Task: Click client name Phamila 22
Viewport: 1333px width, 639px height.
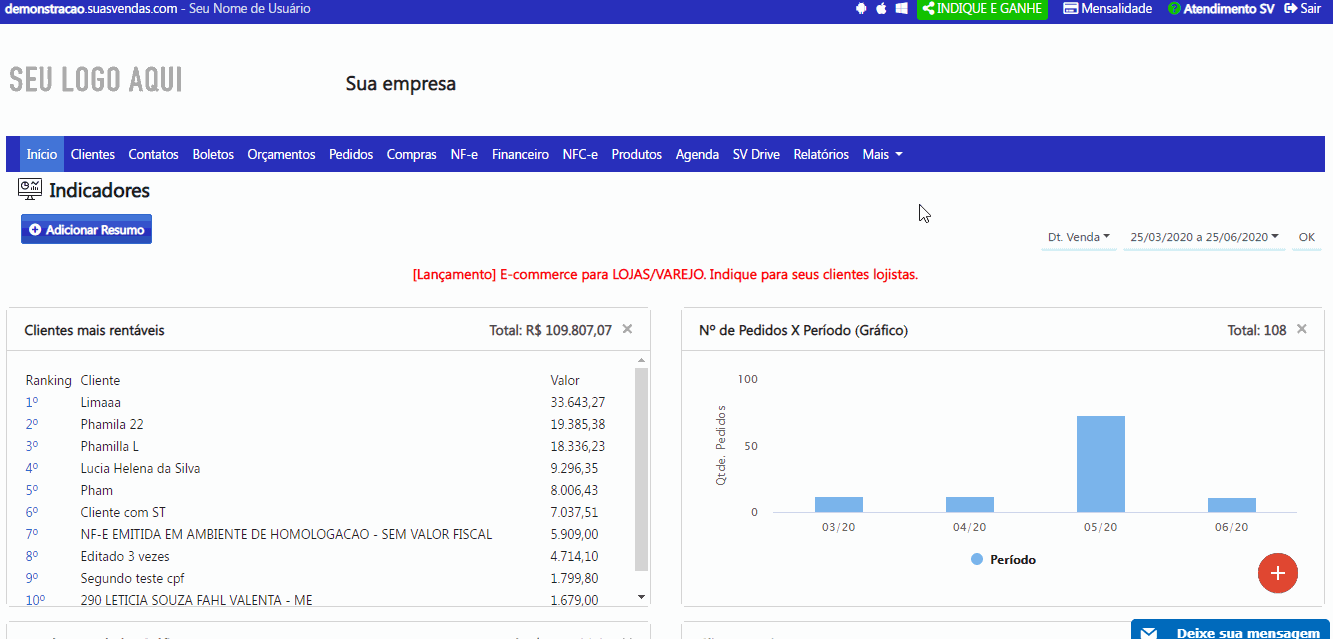Action: click(112, 424)
